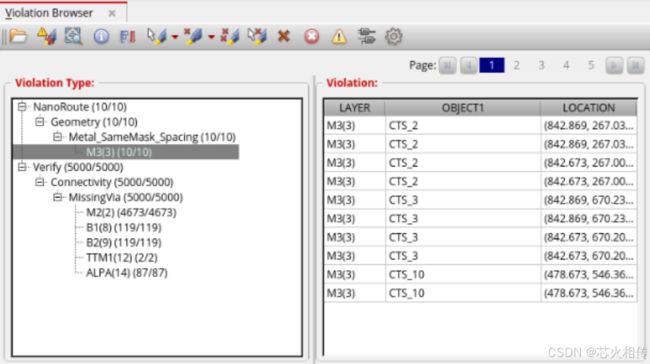Select Metal_SameMask_Spacing (10/10) item
650x364 pixels.
[x=152, y=137]
